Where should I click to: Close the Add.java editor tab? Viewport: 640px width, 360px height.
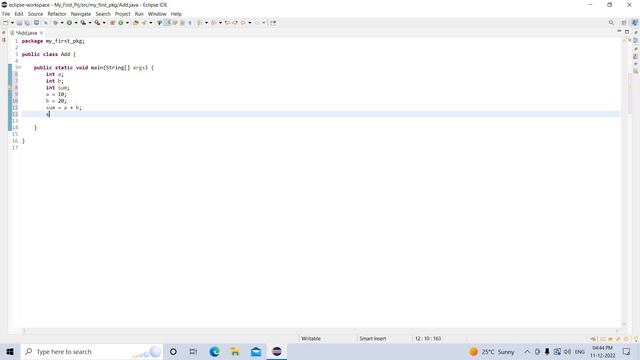[x=42, y=33]
